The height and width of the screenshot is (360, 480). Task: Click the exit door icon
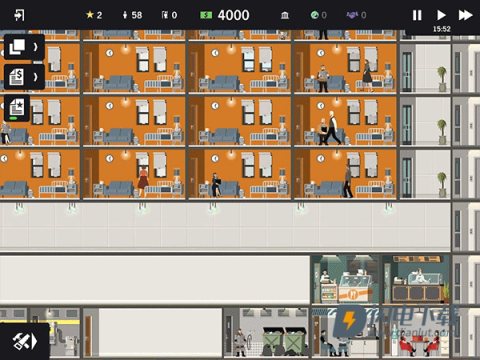pos(19,15)
